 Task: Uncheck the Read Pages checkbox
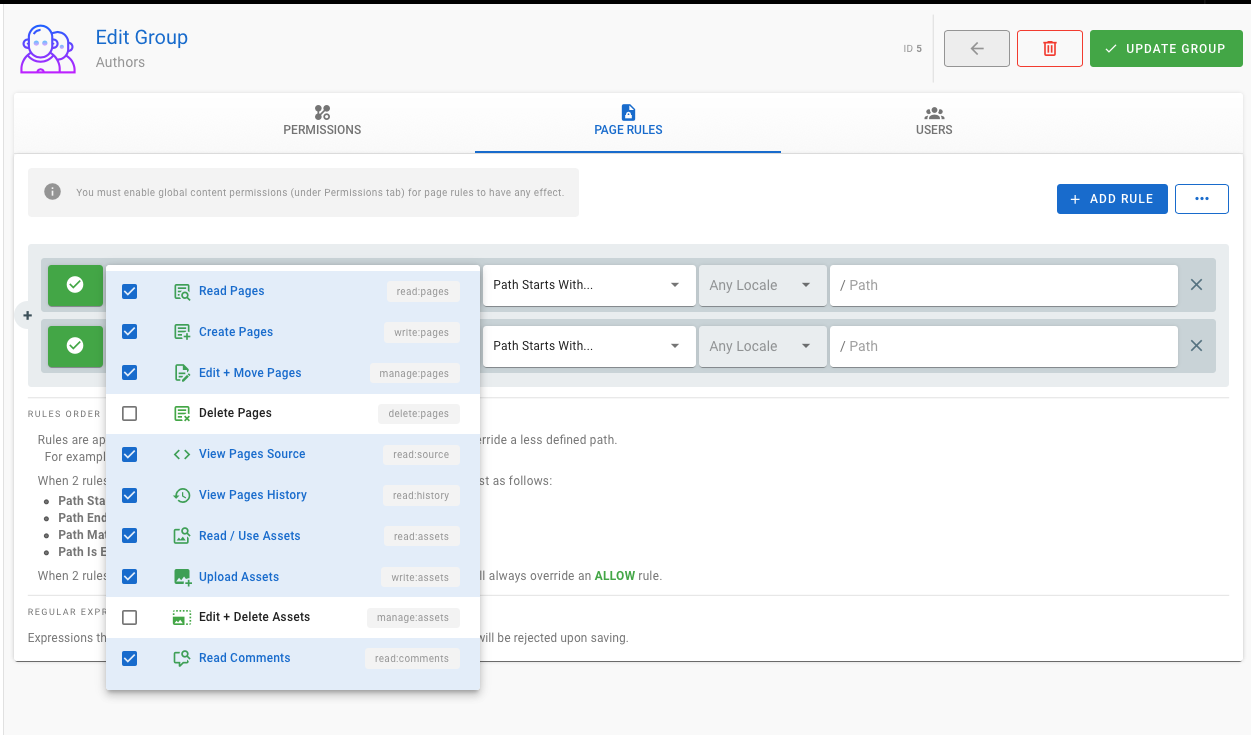[129, 291]
